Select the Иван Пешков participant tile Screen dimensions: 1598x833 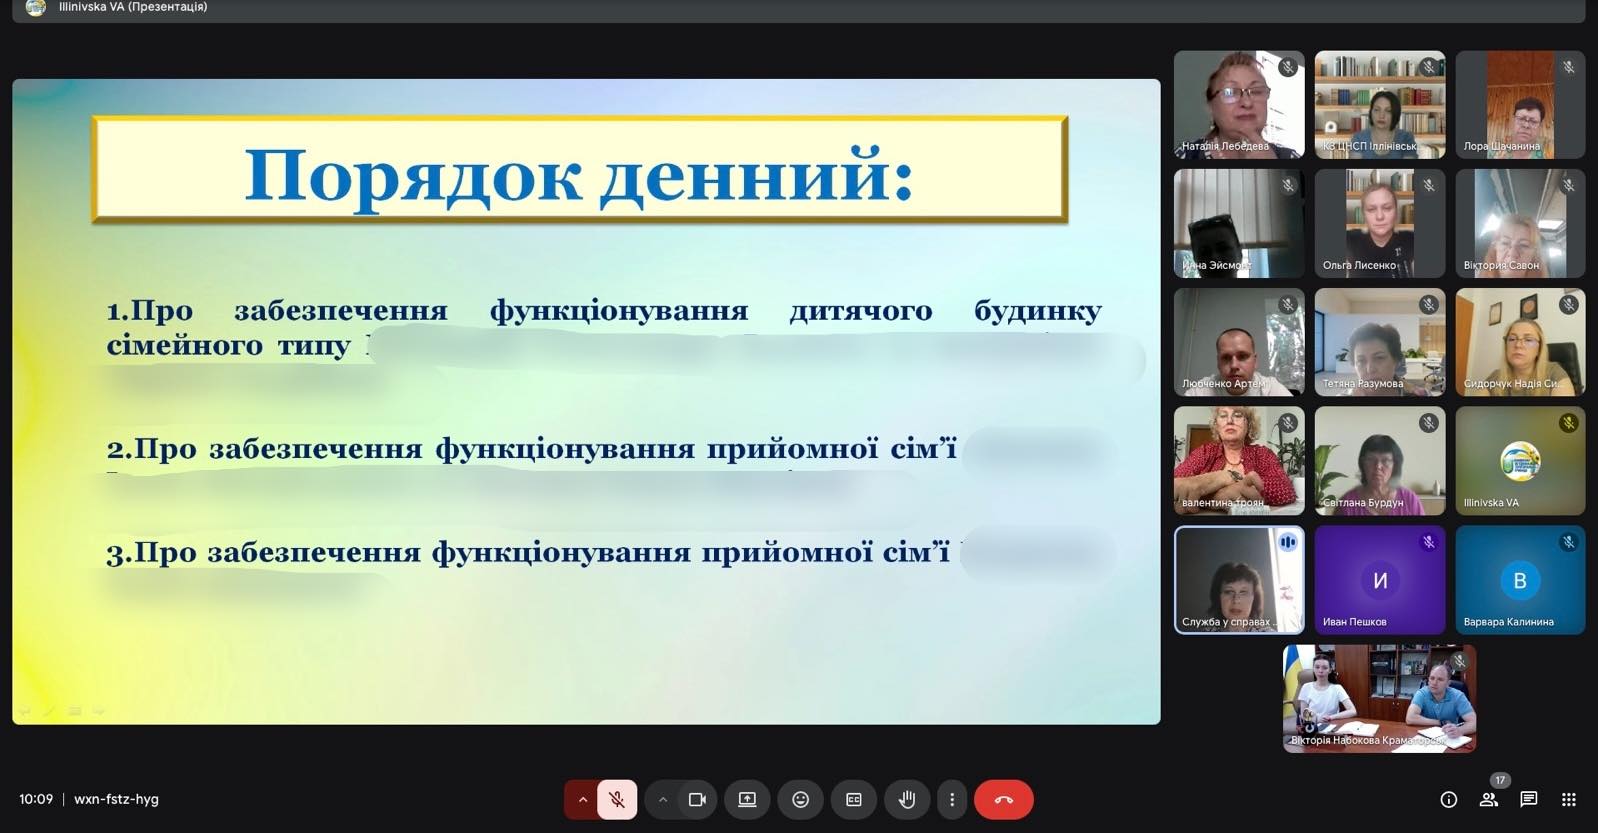coord(1379,580)
